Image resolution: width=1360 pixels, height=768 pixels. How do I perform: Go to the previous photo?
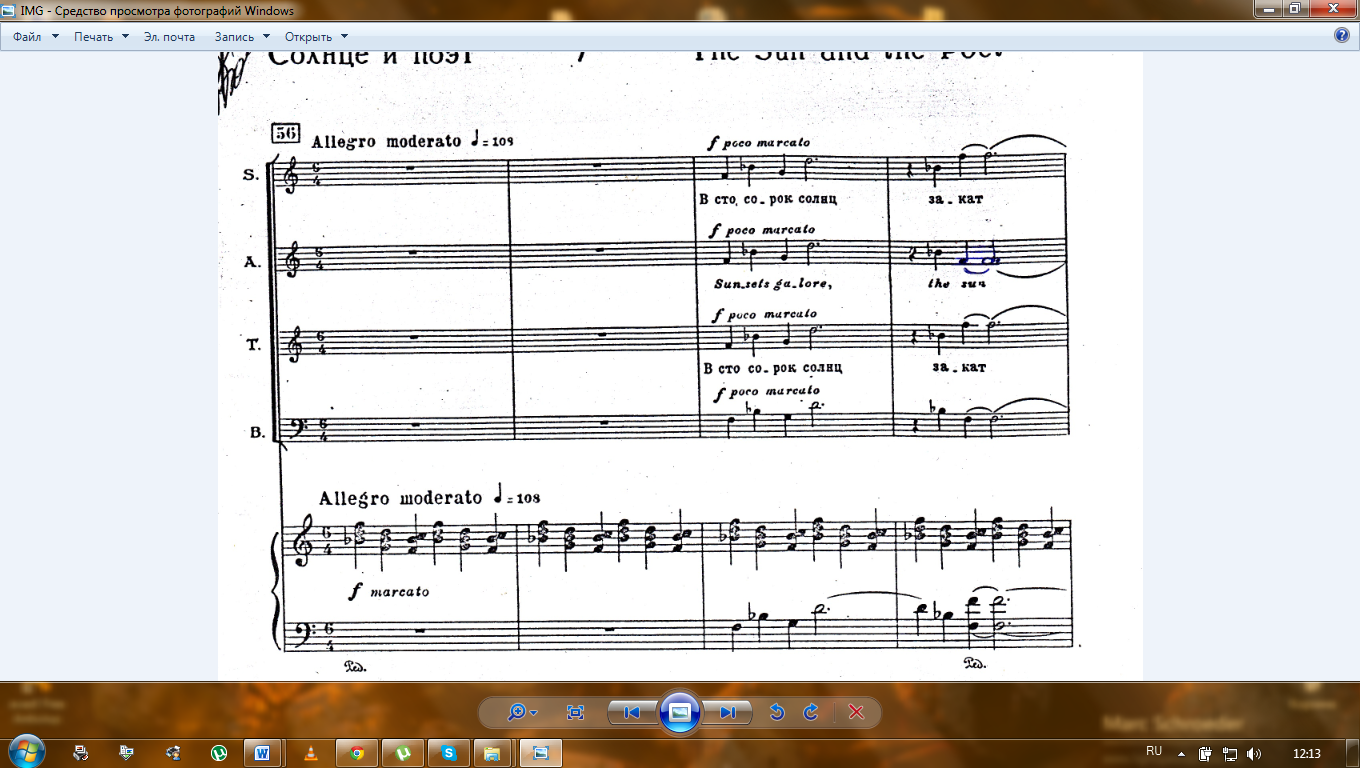(631, 712)
